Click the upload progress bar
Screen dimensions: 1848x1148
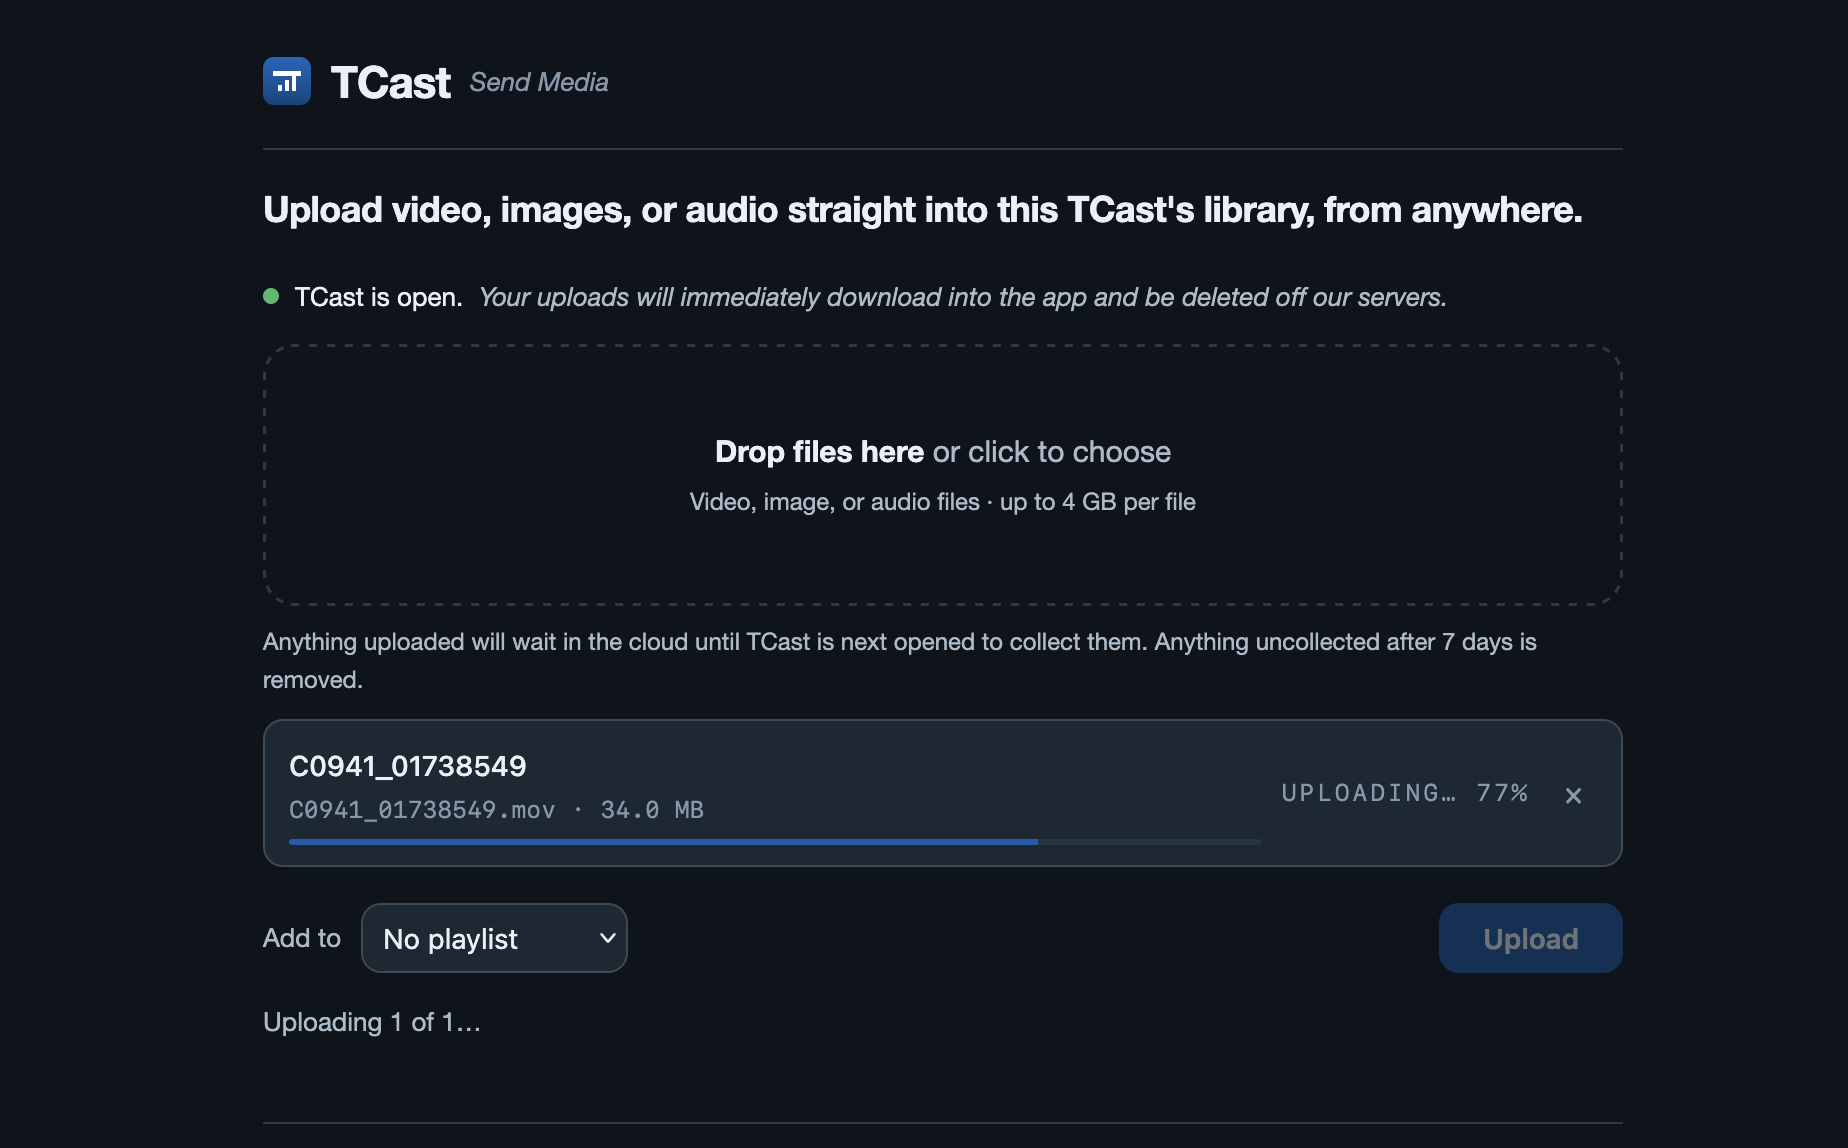point(775,842)
